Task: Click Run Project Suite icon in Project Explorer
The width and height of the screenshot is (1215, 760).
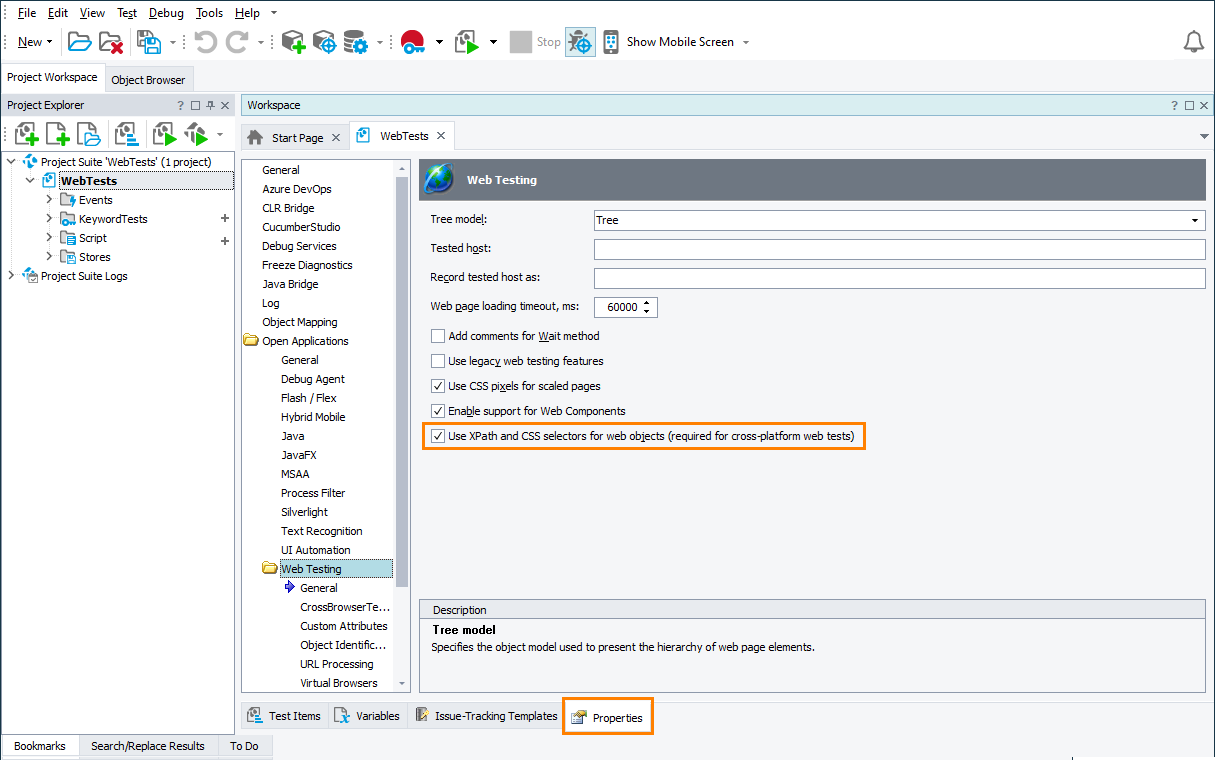Action: (x=196, y=134)
